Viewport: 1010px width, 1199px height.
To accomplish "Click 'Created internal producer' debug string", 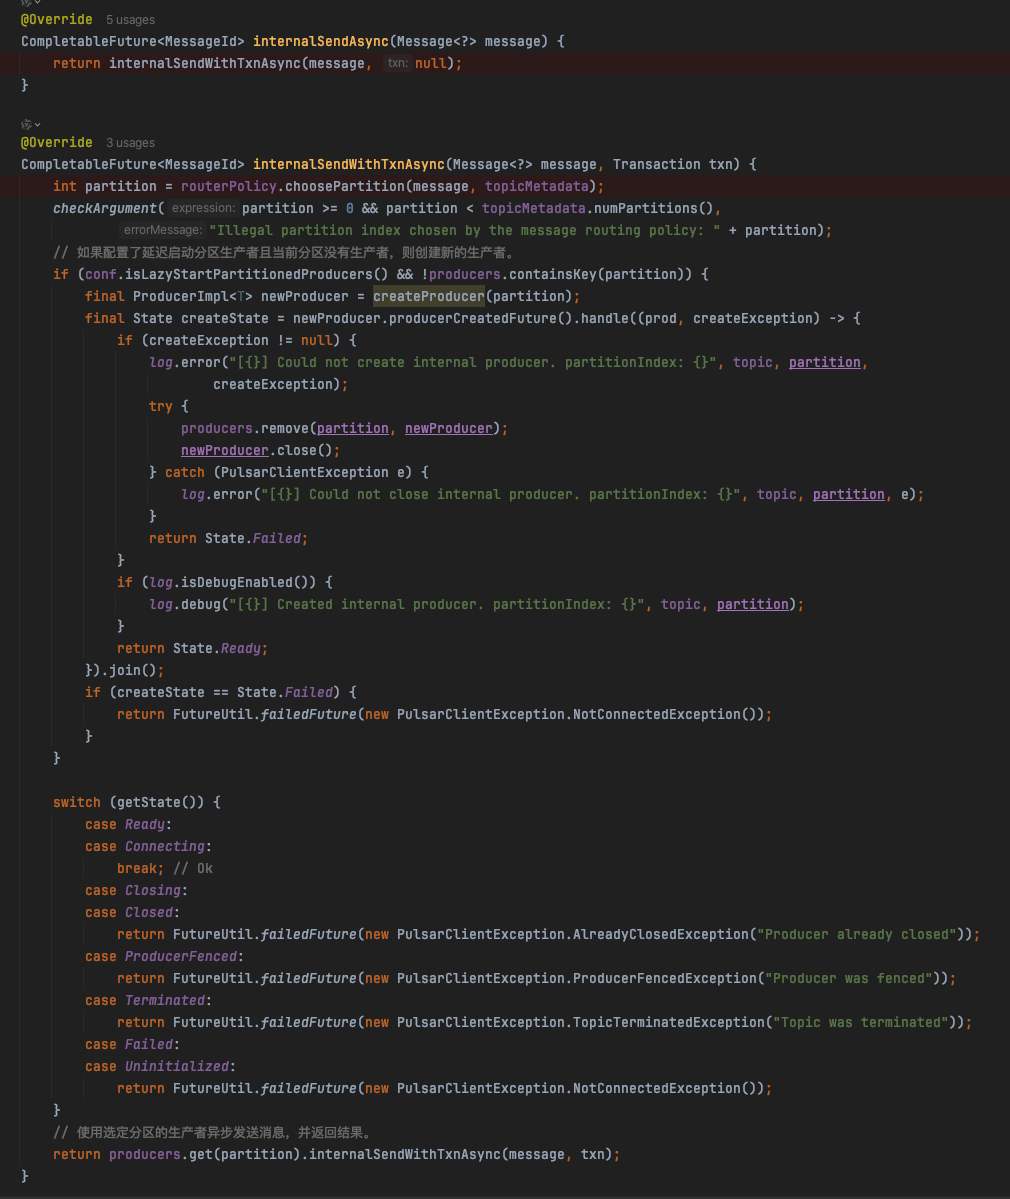I will click(x=437, y=605).
